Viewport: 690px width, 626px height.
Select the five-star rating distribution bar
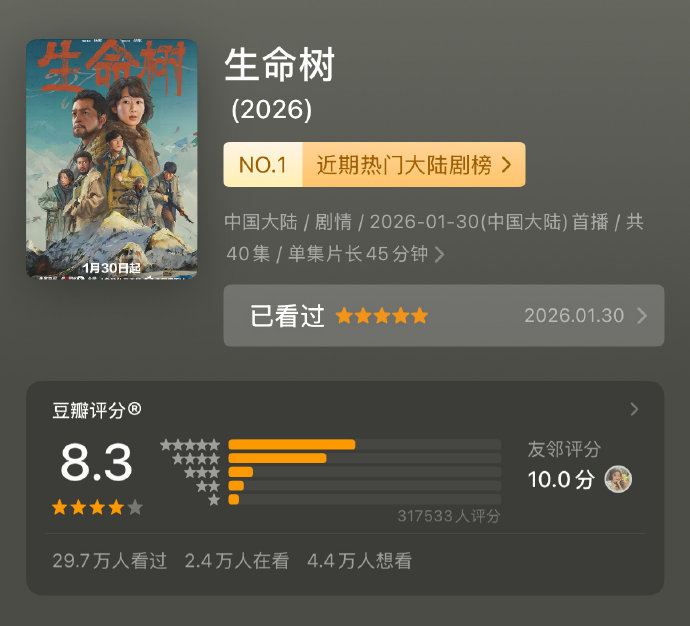click(x=292, y=445)
